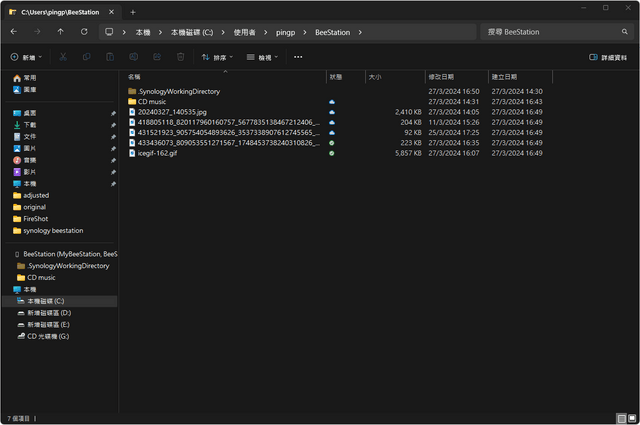This screenshot has height=425, width=640.
Task: Click the Cut scissors icon
Action: (x=63, y=57)
